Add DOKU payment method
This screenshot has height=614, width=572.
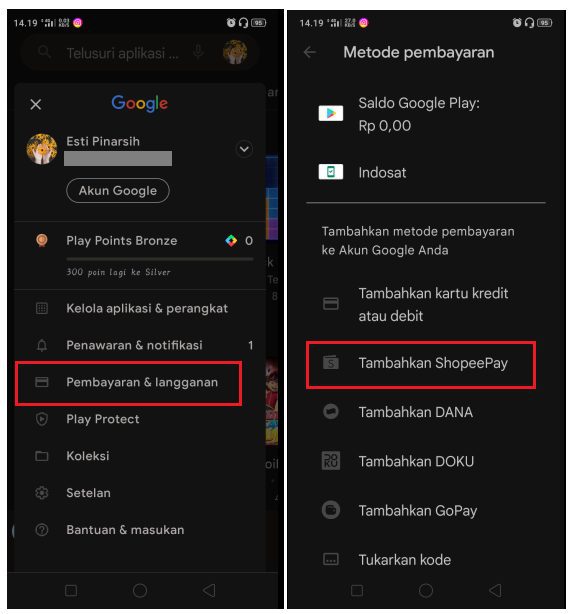426,461
